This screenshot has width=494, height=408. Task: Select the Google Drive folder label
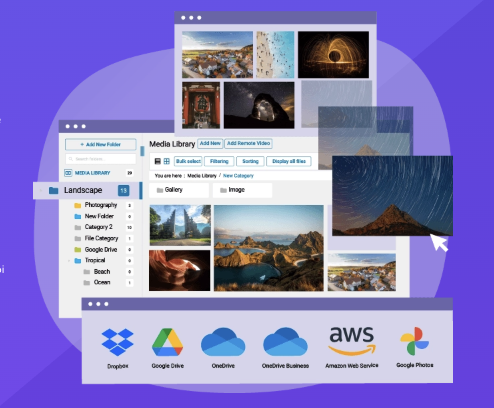[x=101, y=250]
